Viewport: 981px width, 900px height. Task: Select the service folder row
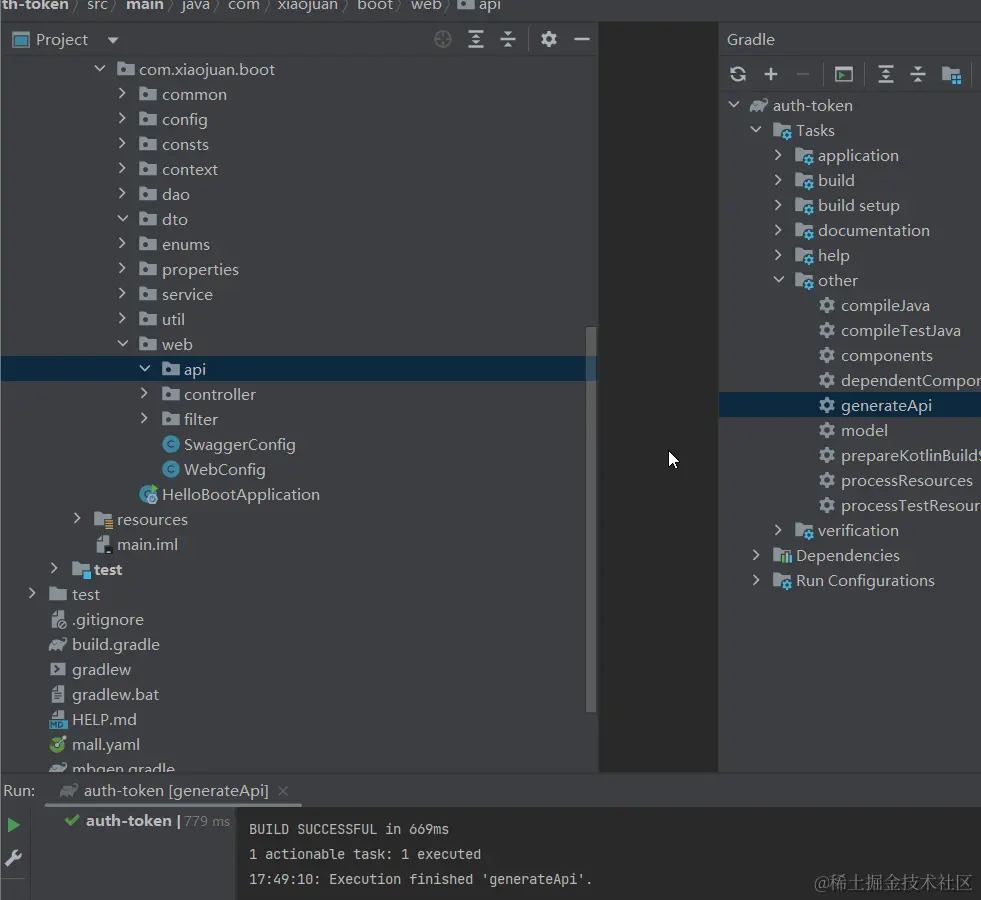coord(298,295)
